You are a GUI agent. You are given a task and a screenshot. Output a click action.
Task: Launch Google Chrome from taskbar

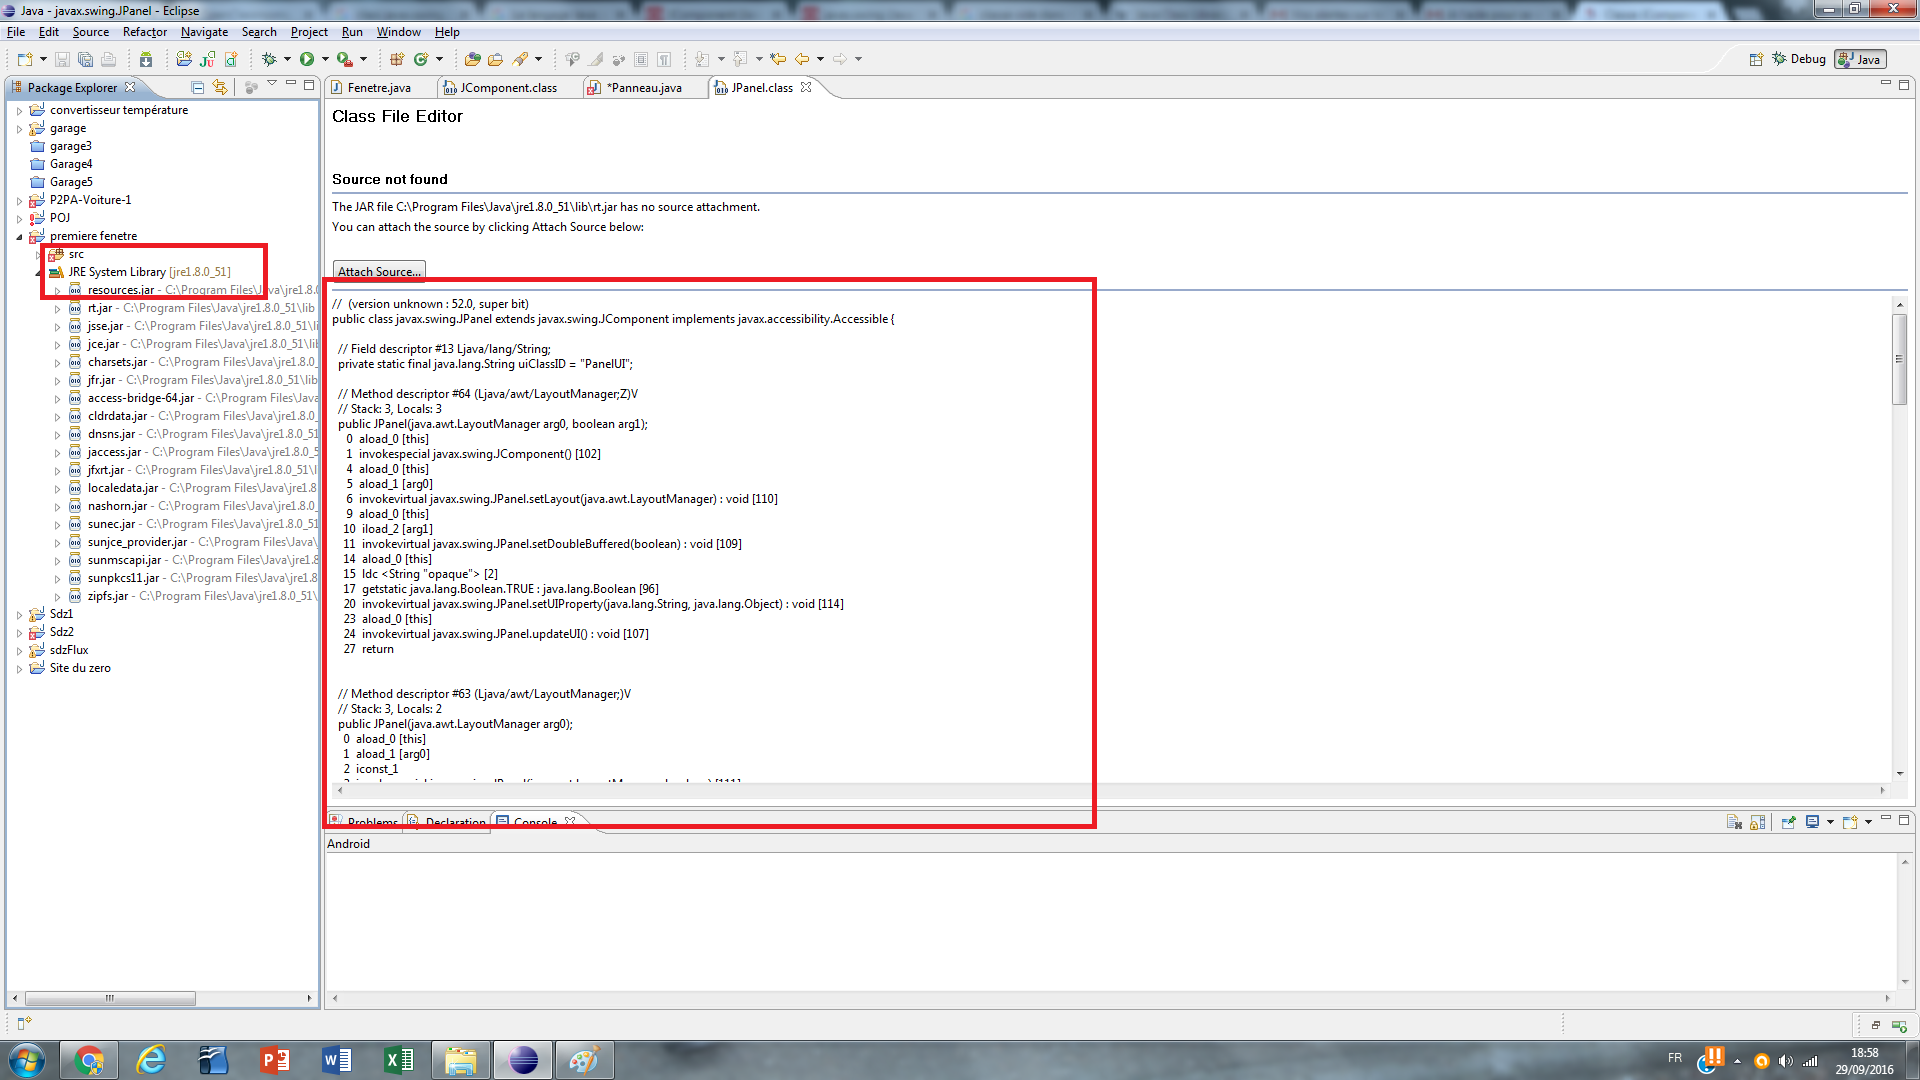pos(89,1060)
